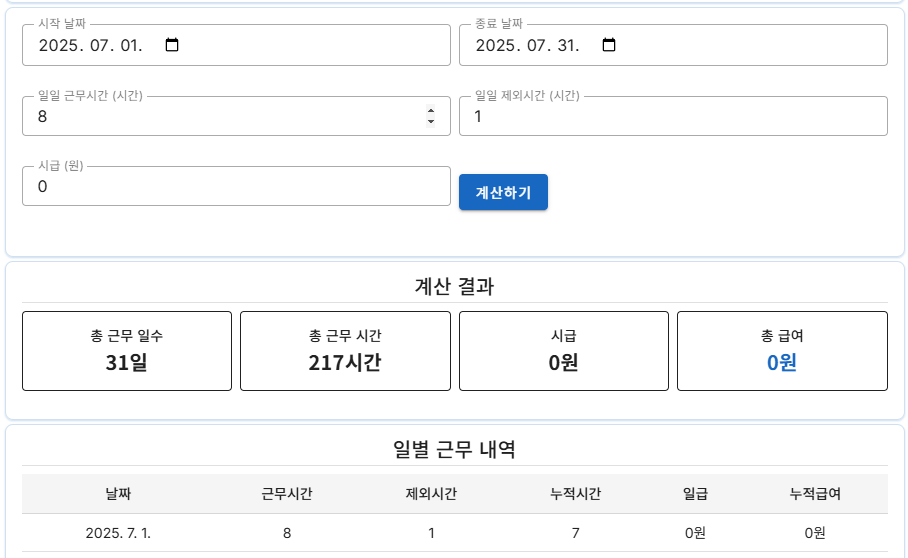Screen dimensions: 908x558
Task: Select the 총 급여 0원 result card
Action: [x=782, y=351]
